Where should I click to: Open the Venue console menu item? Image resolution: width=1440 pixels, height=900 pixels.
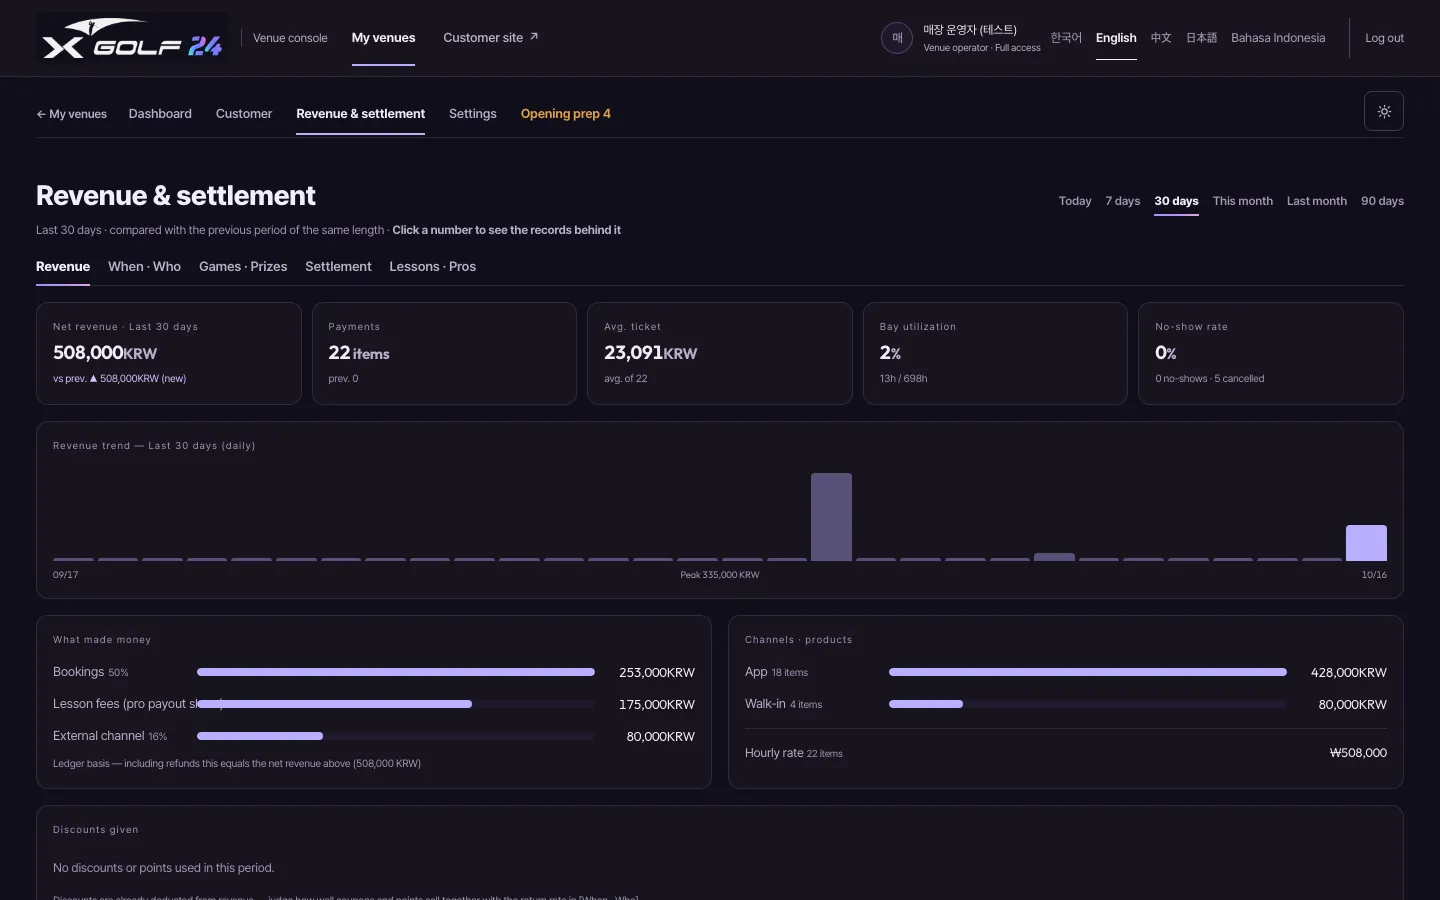(290, 38)
